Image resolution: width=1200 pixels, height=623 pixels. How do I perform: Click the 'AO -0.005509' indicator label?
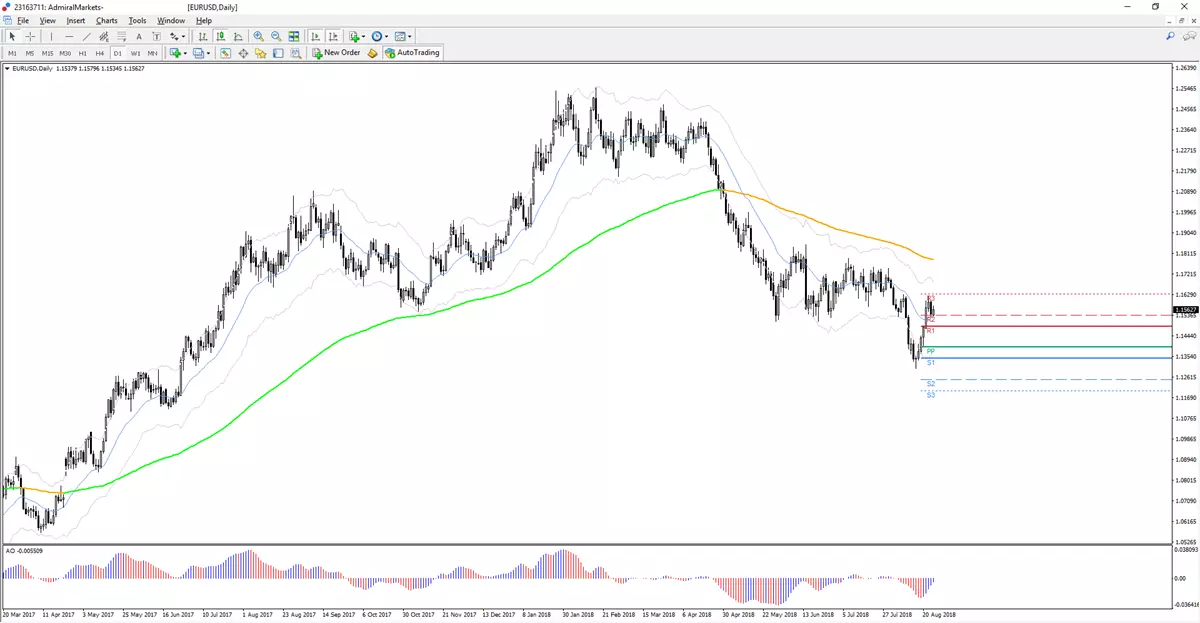tap(25, 550)
